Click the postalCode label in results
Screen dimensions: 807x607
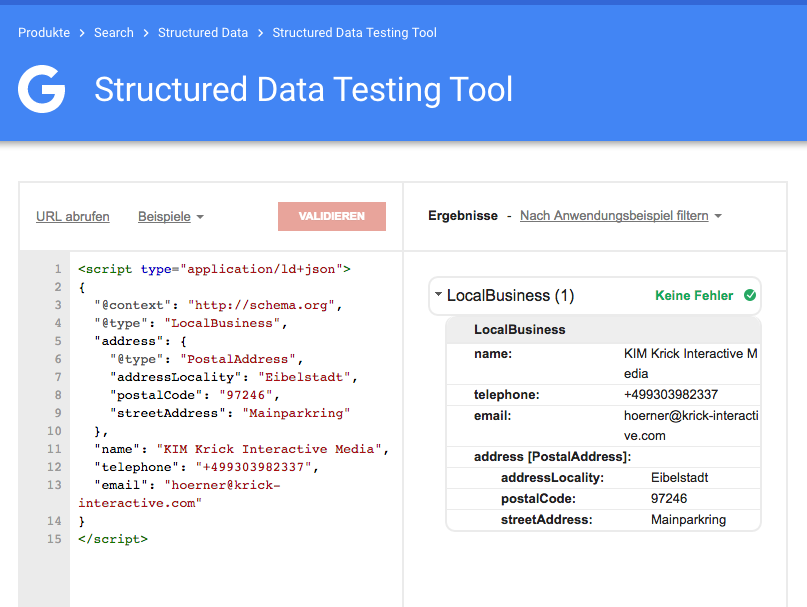(538, 499)
